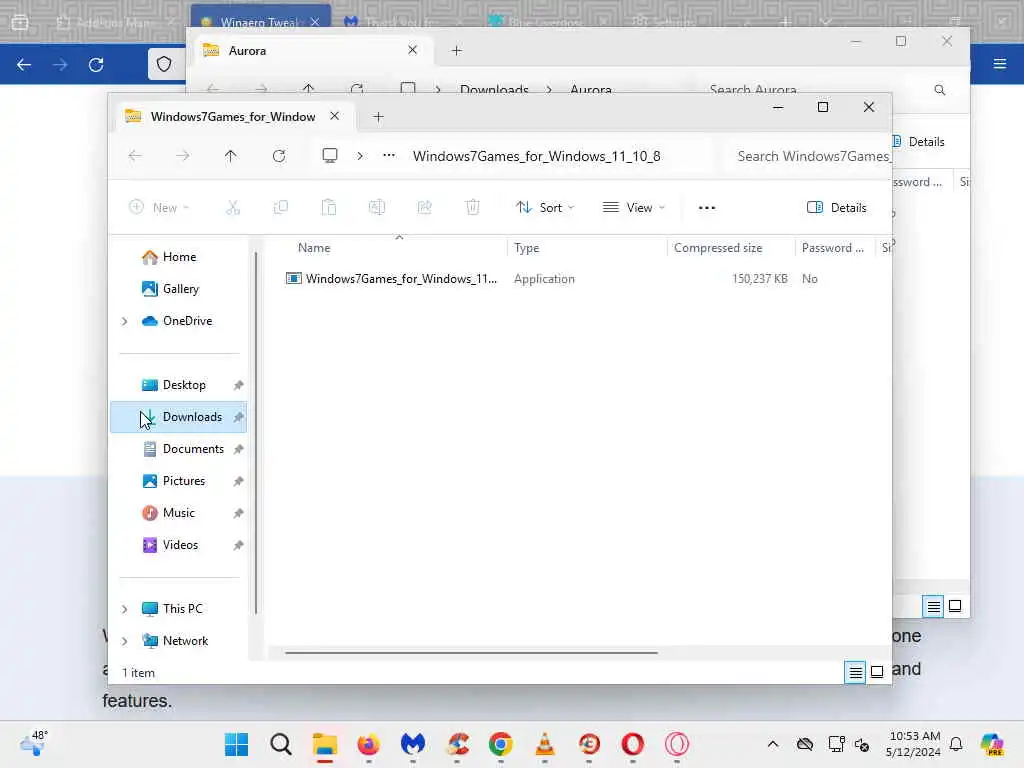The height and width of the screenshot is (768, 1024).
Task: Refresh the Windows7Games folder view
Action: [279, 156]
